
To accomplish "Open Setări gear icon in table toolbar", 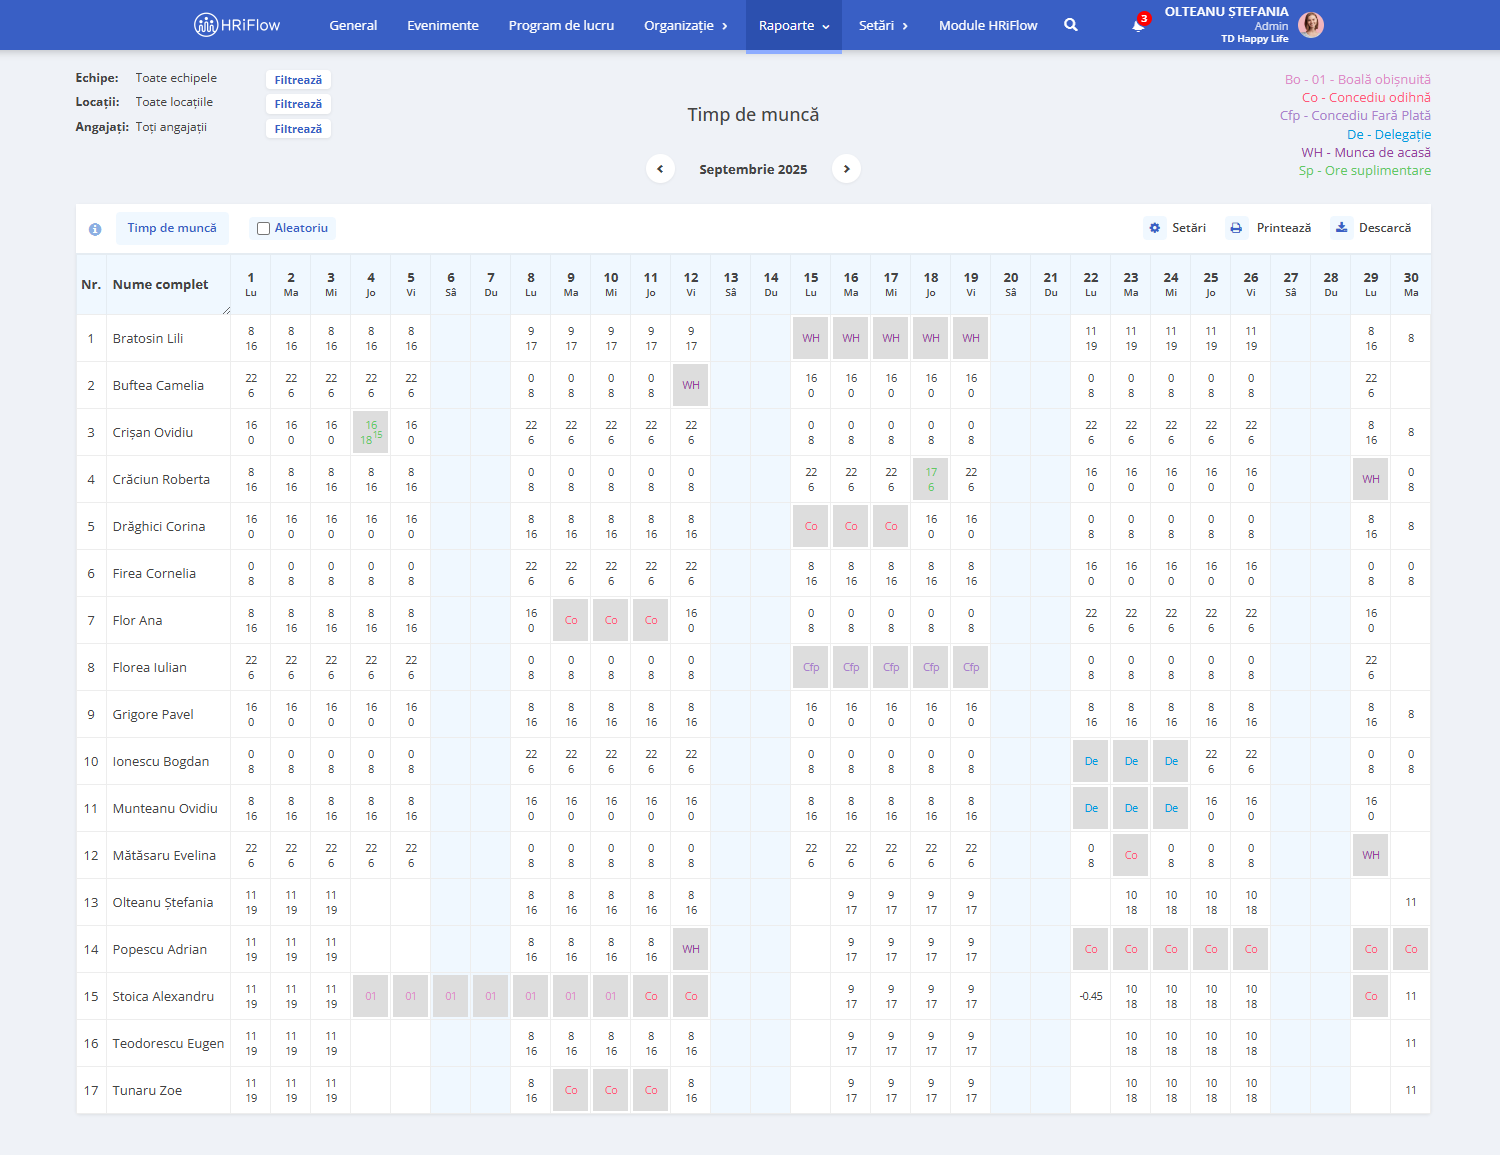I will (1155, 228).
